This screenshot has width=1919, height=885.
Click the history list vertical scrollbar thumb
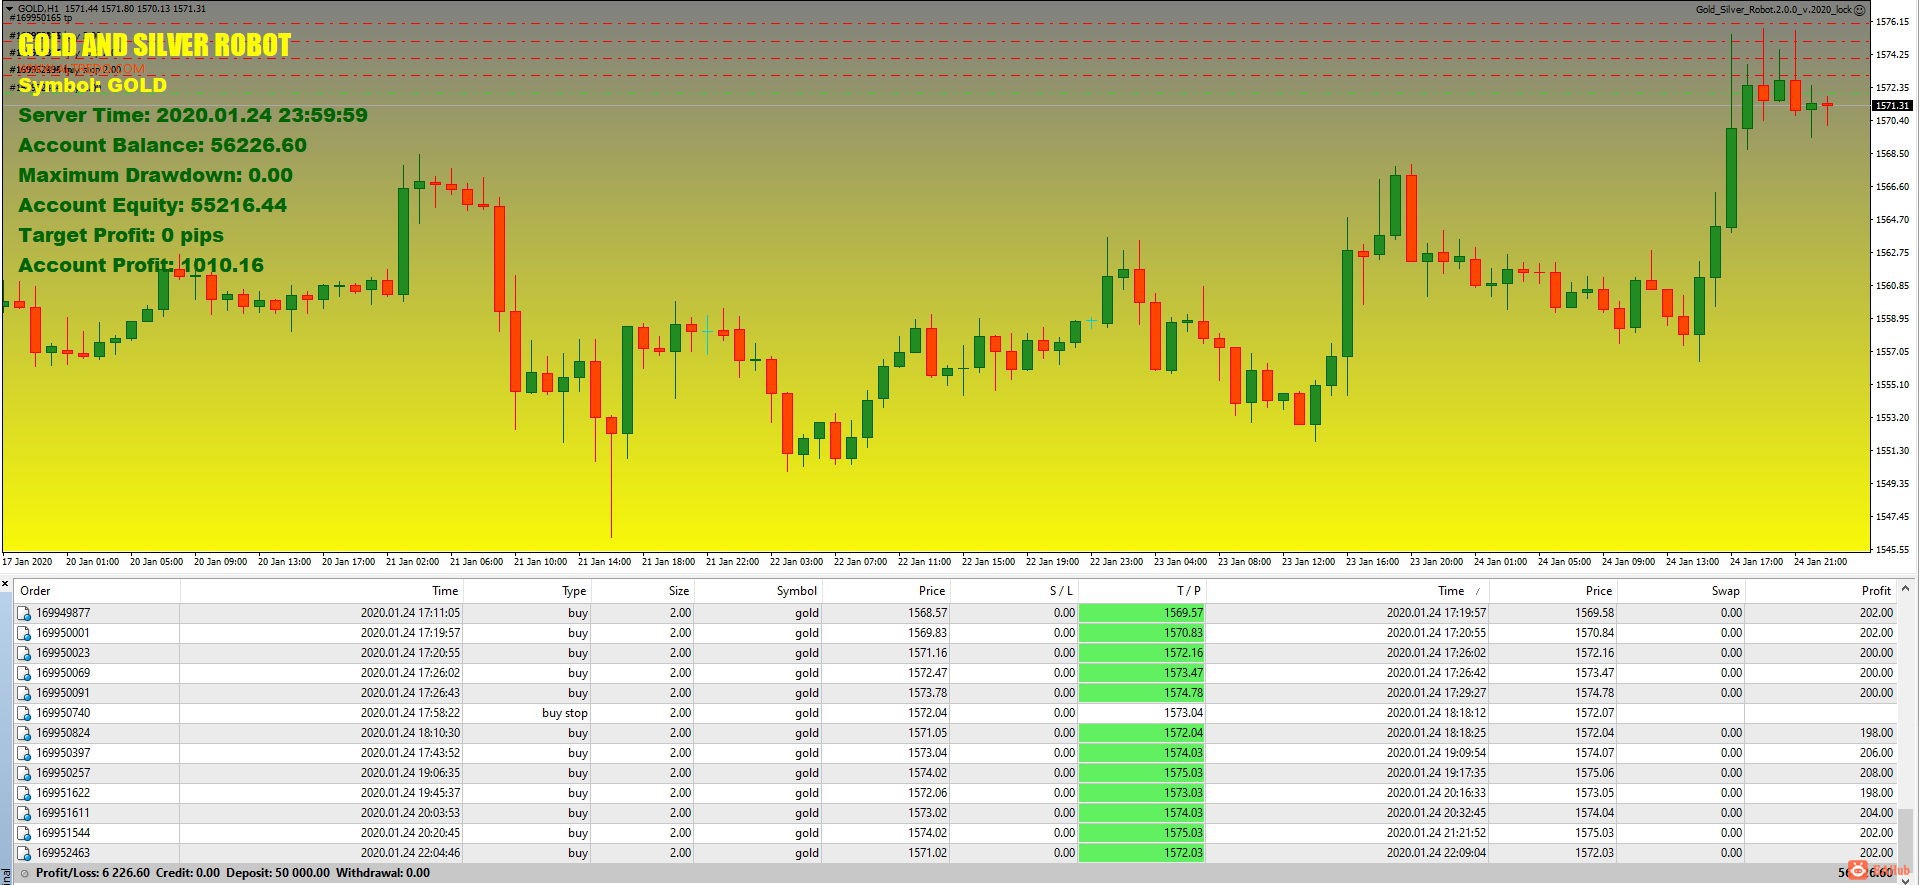(x=1906, y=839)
